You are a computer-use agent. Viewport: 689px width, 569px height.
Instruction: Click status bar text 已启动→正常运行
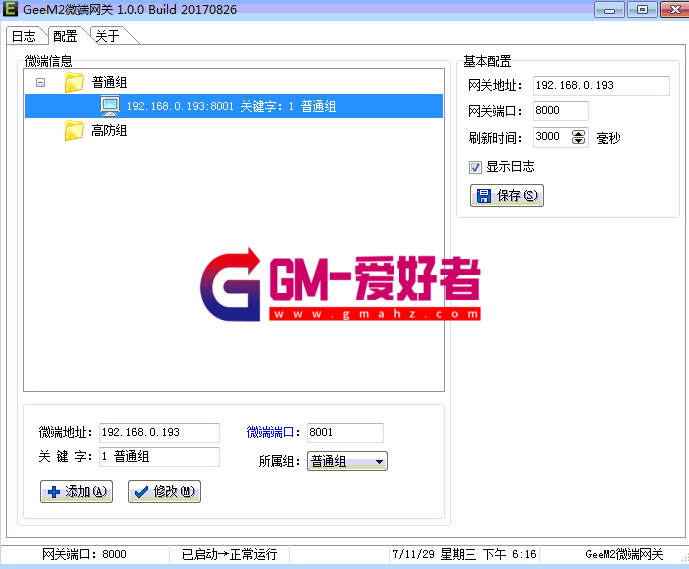click(229, 555)
